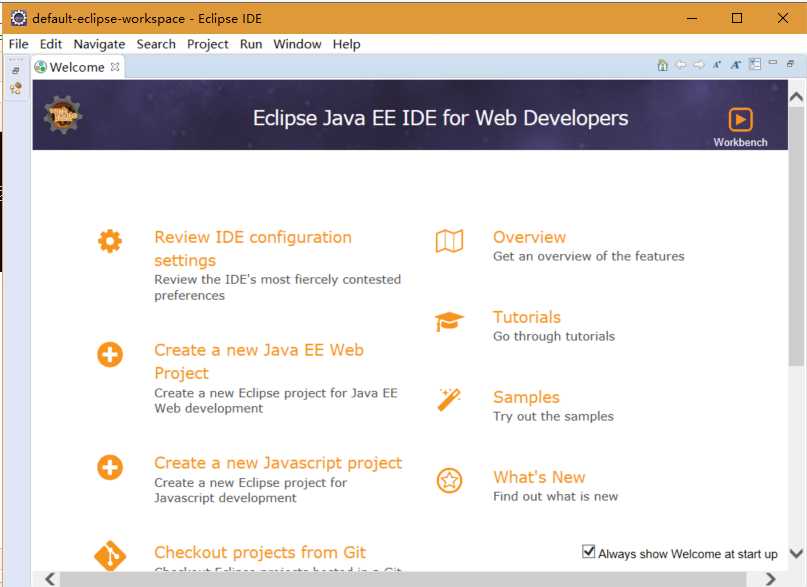Viewport: 807px width, 587px height.
Task: Click the vertical scrollbar down arrow
Action: click(796, 554)
